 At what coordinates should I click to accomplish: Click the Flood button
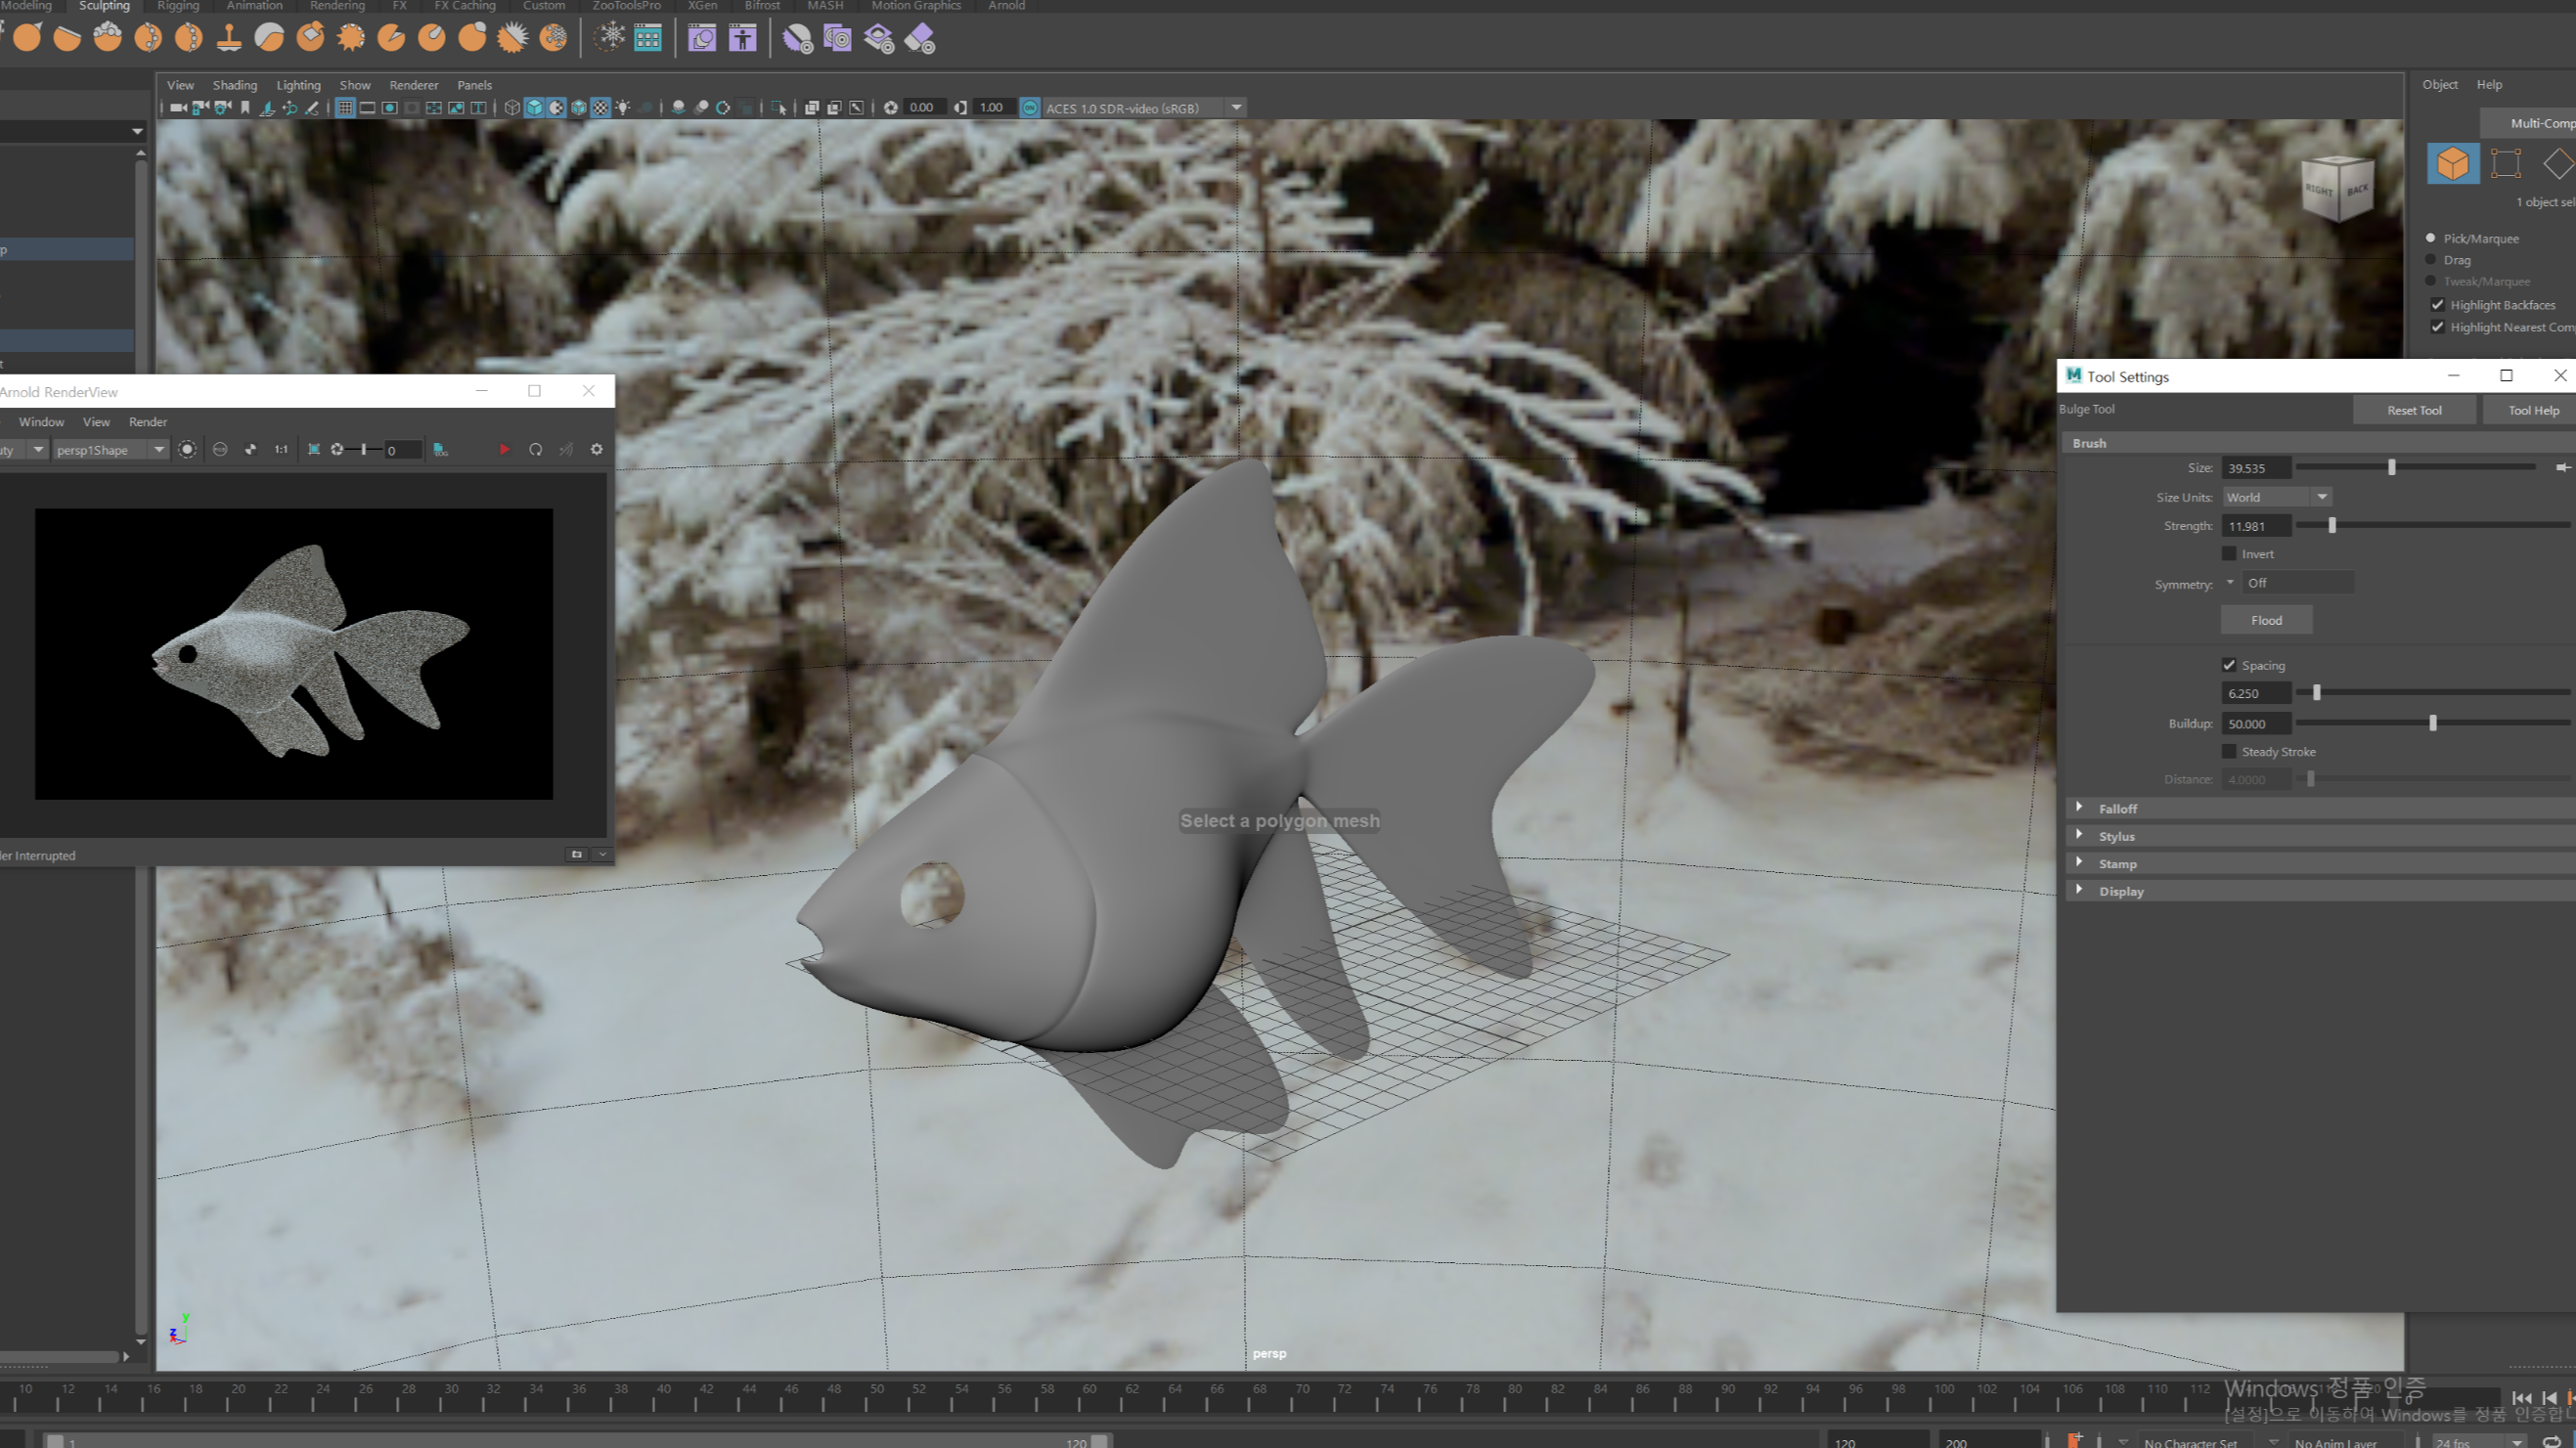[x=2266, y=620]
